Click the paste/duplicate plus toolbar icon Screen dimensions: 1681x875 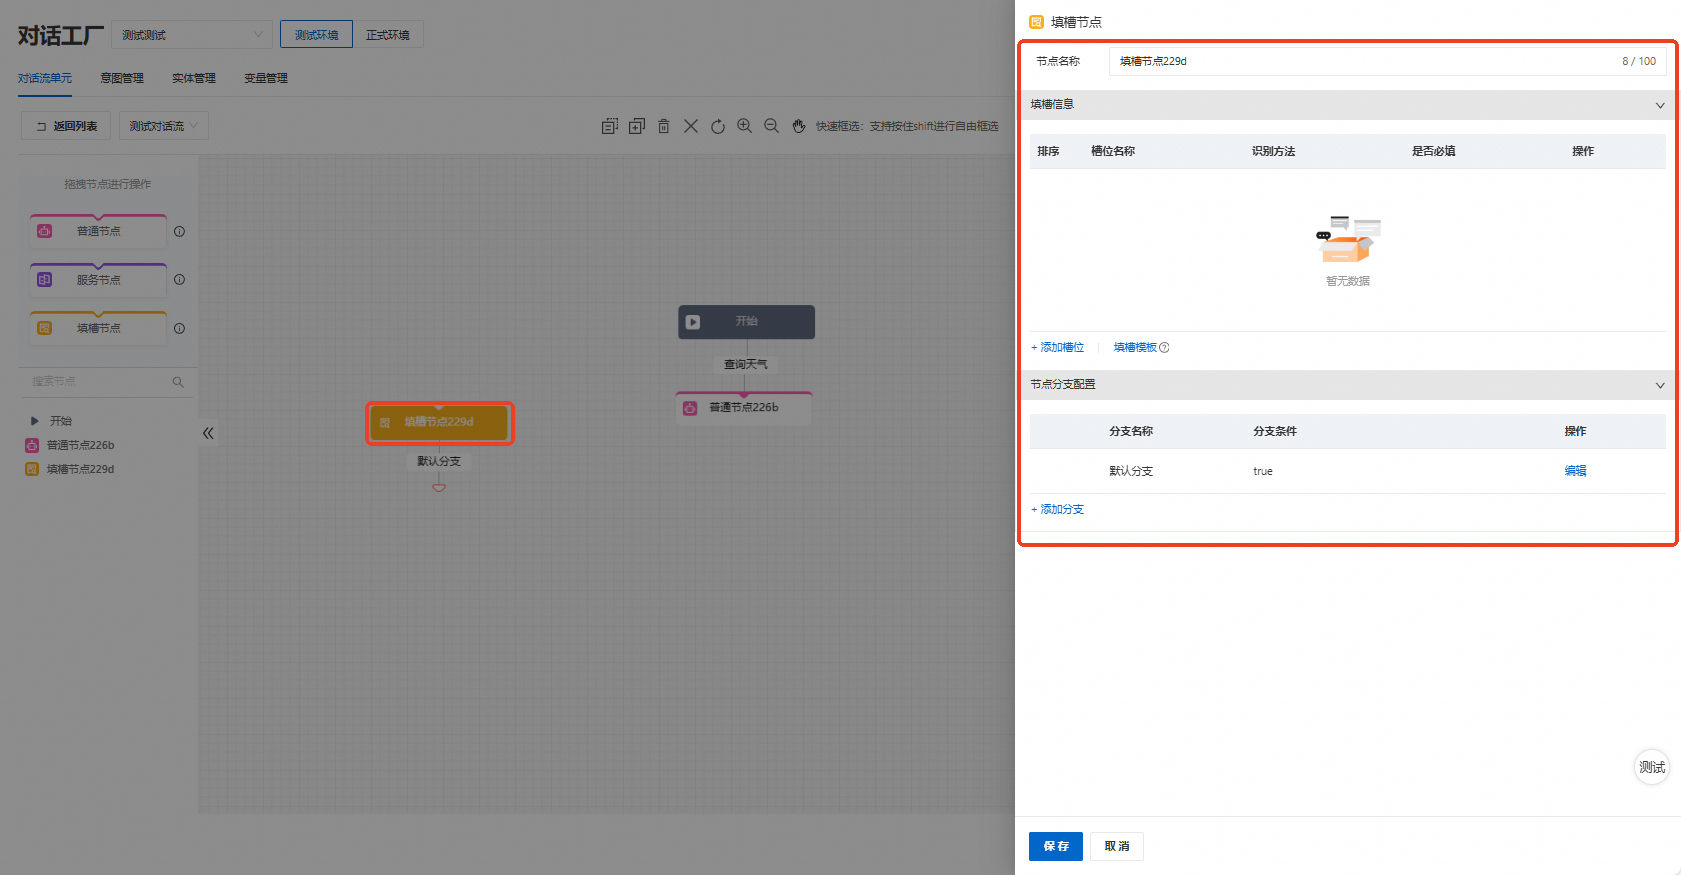pos(637,126)
